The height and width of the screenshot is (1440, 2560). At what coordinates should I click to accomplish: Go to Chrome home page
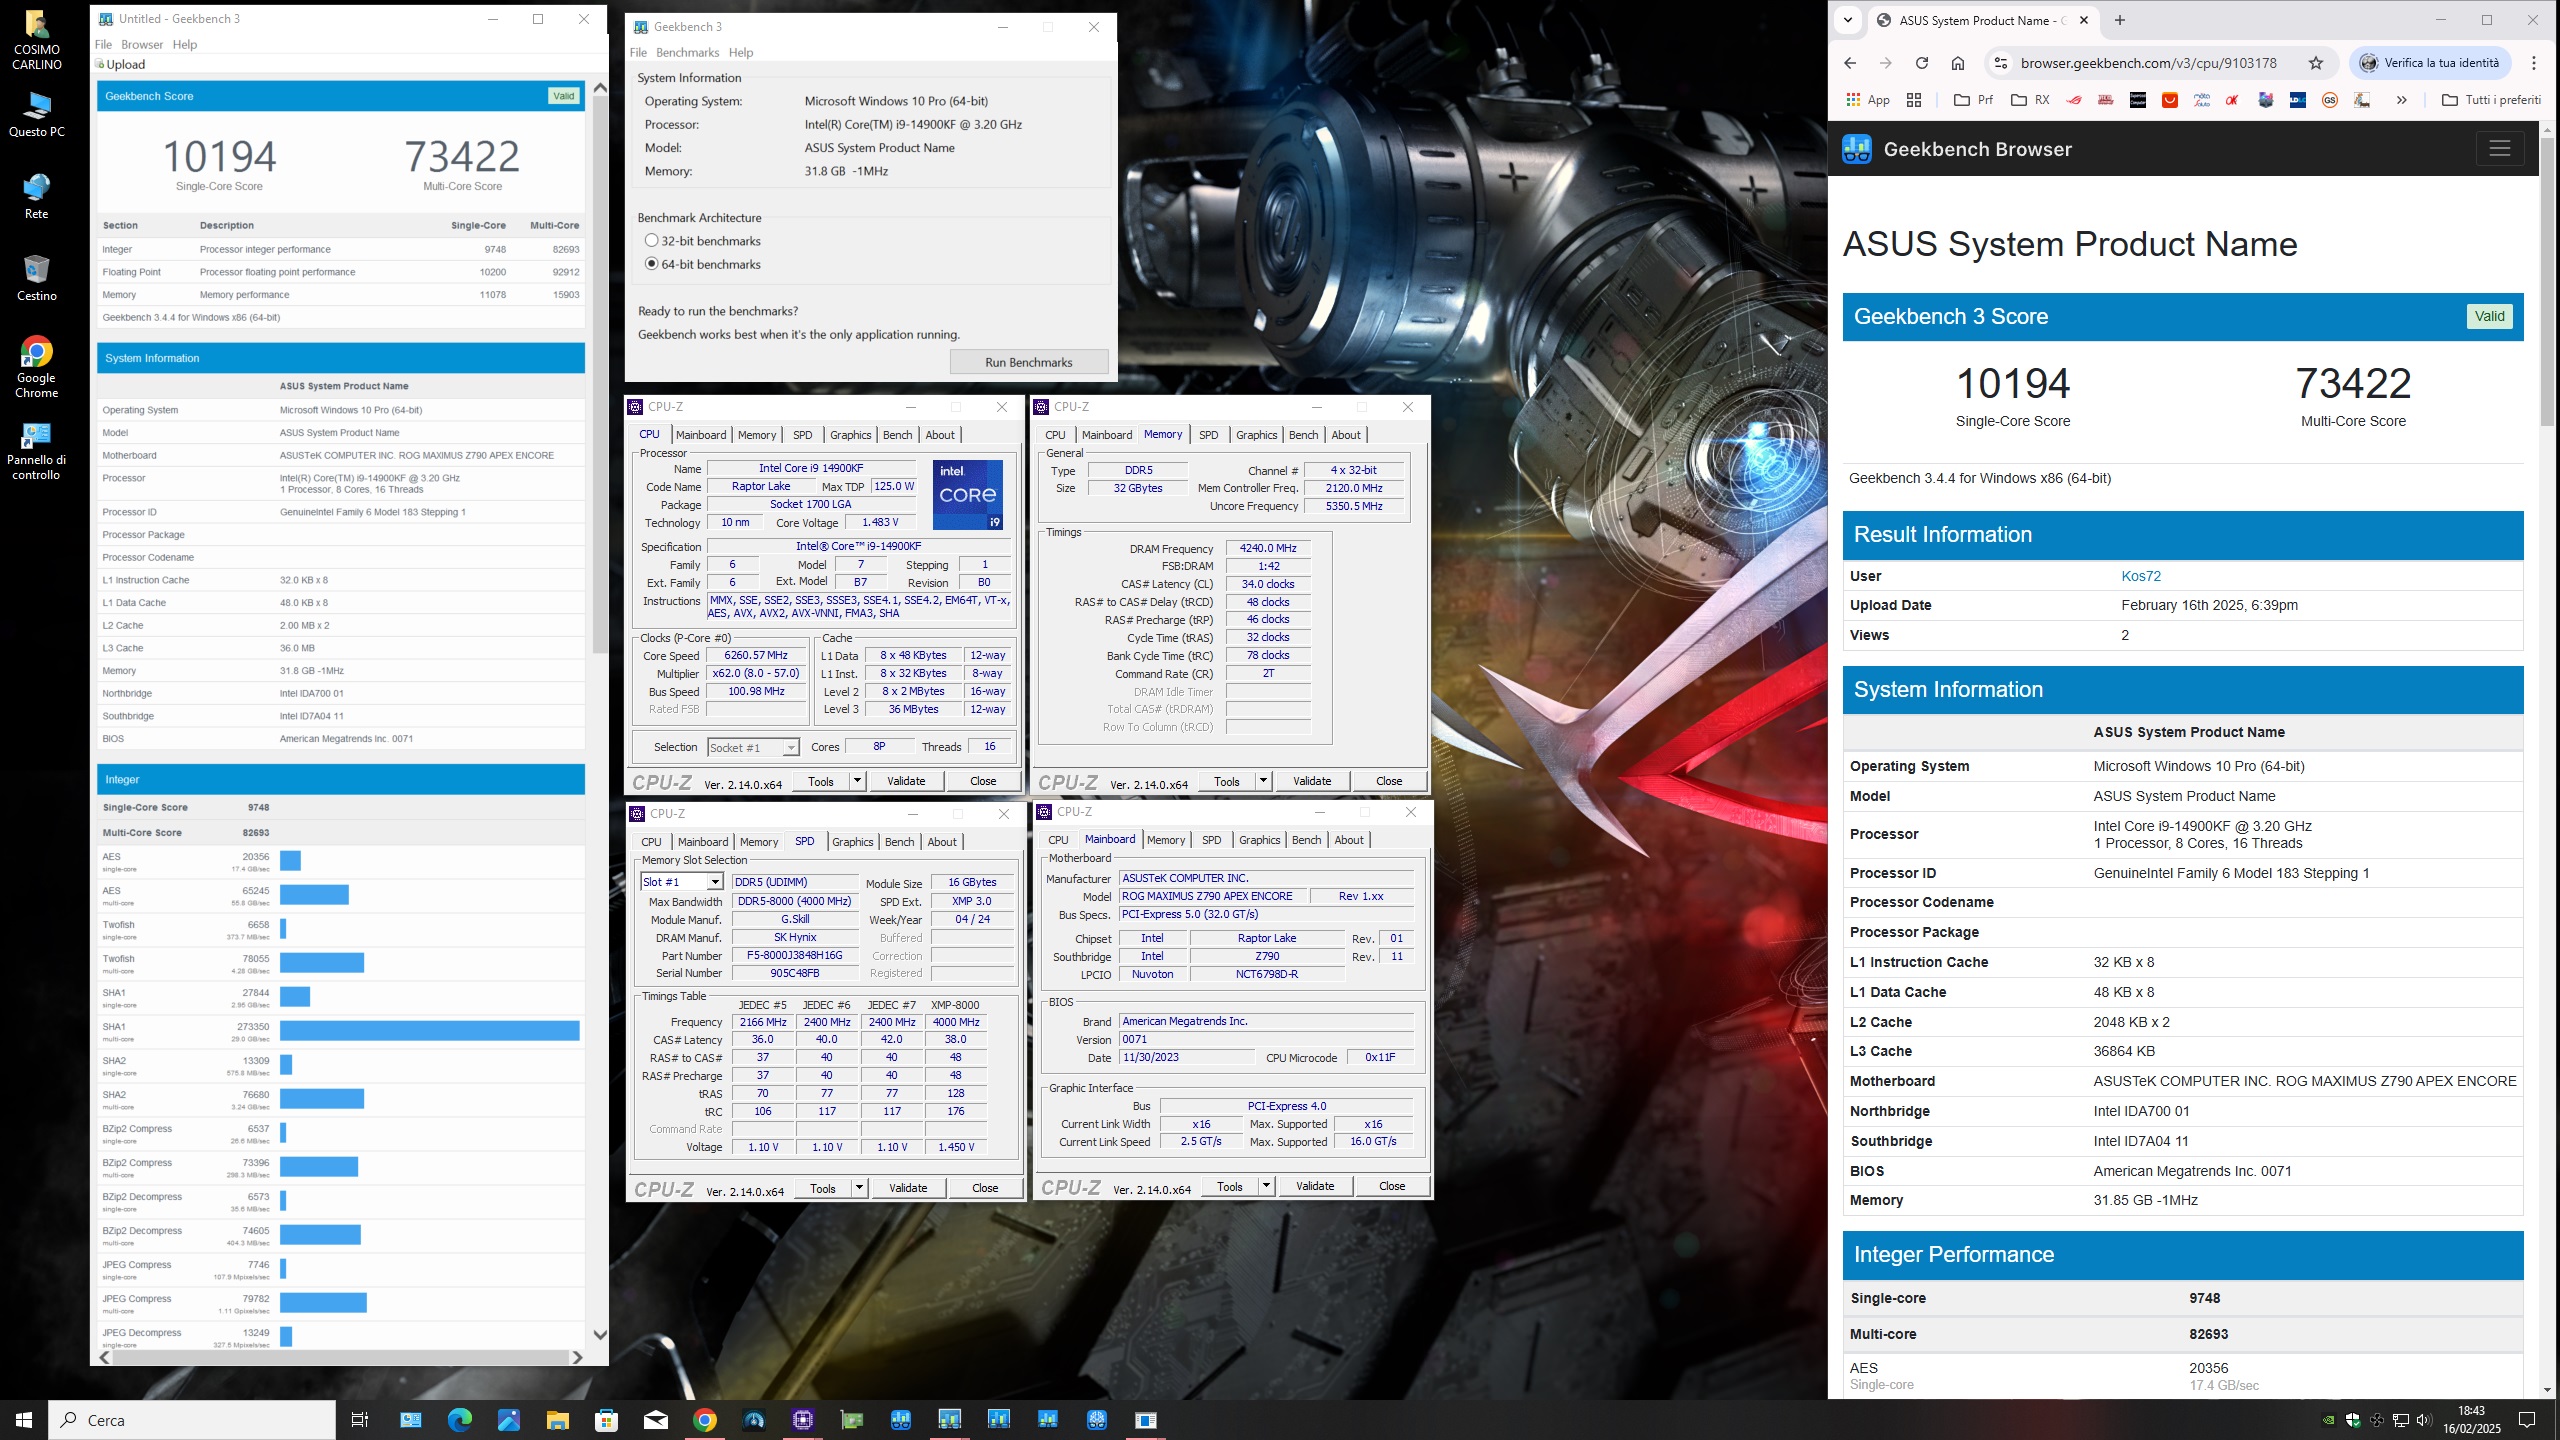(x=1957, y=63)
